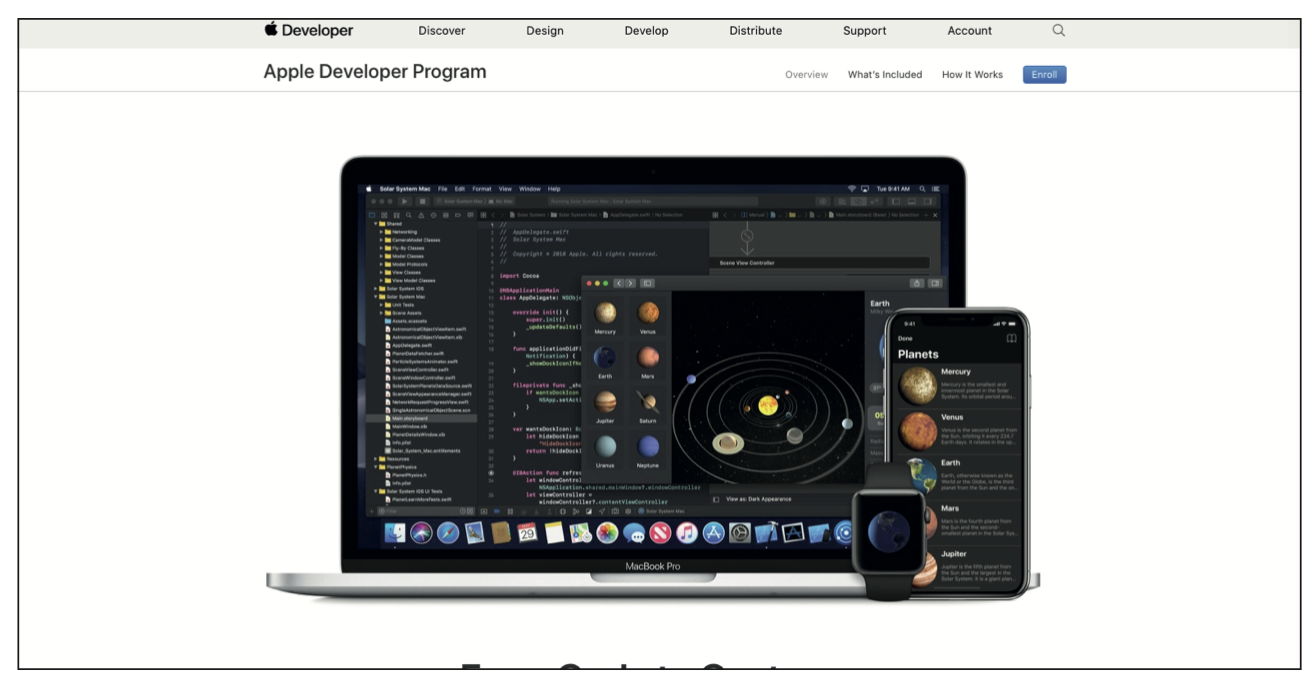Open the Apple Developer home logo
The image size is (1314, 680).
point(309,30)
